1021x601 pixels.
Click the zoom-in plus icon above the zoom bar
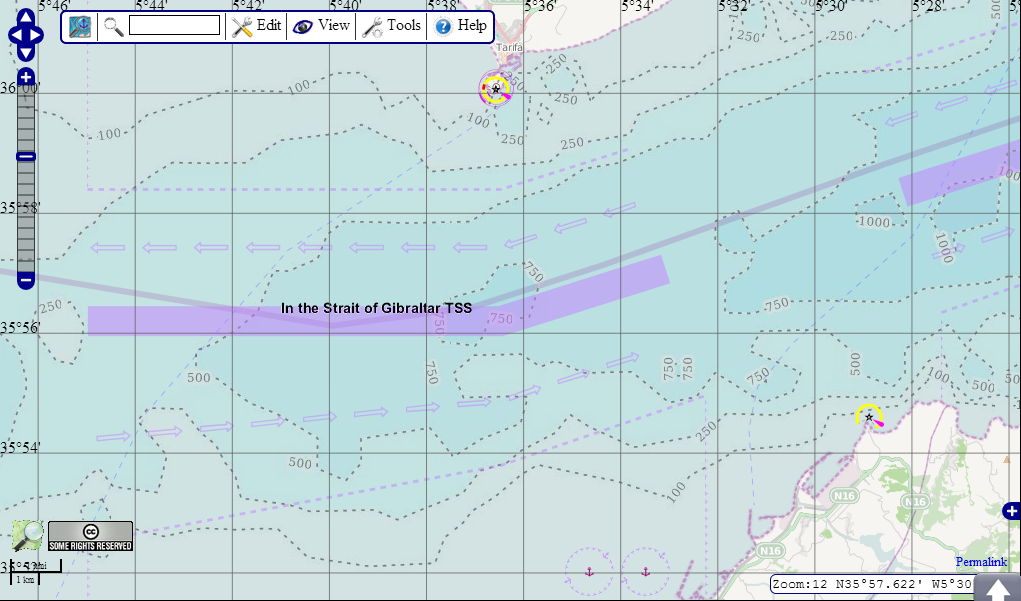click(x=24, y=76)
